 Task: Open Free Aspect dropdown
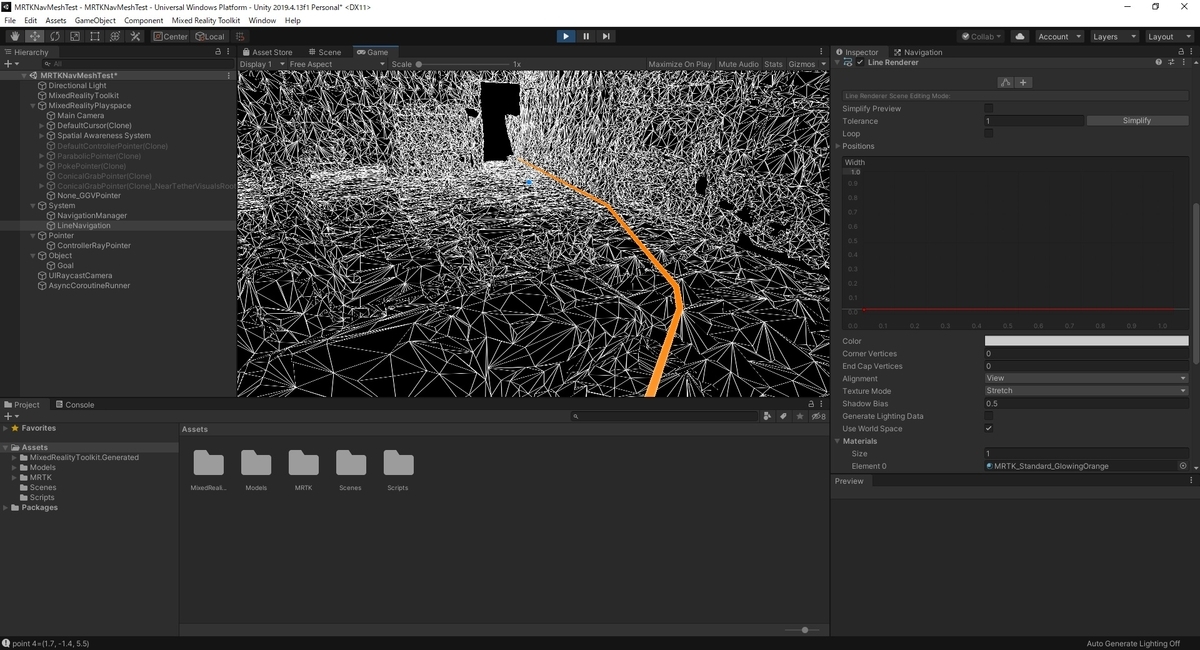tap(337, 64)
